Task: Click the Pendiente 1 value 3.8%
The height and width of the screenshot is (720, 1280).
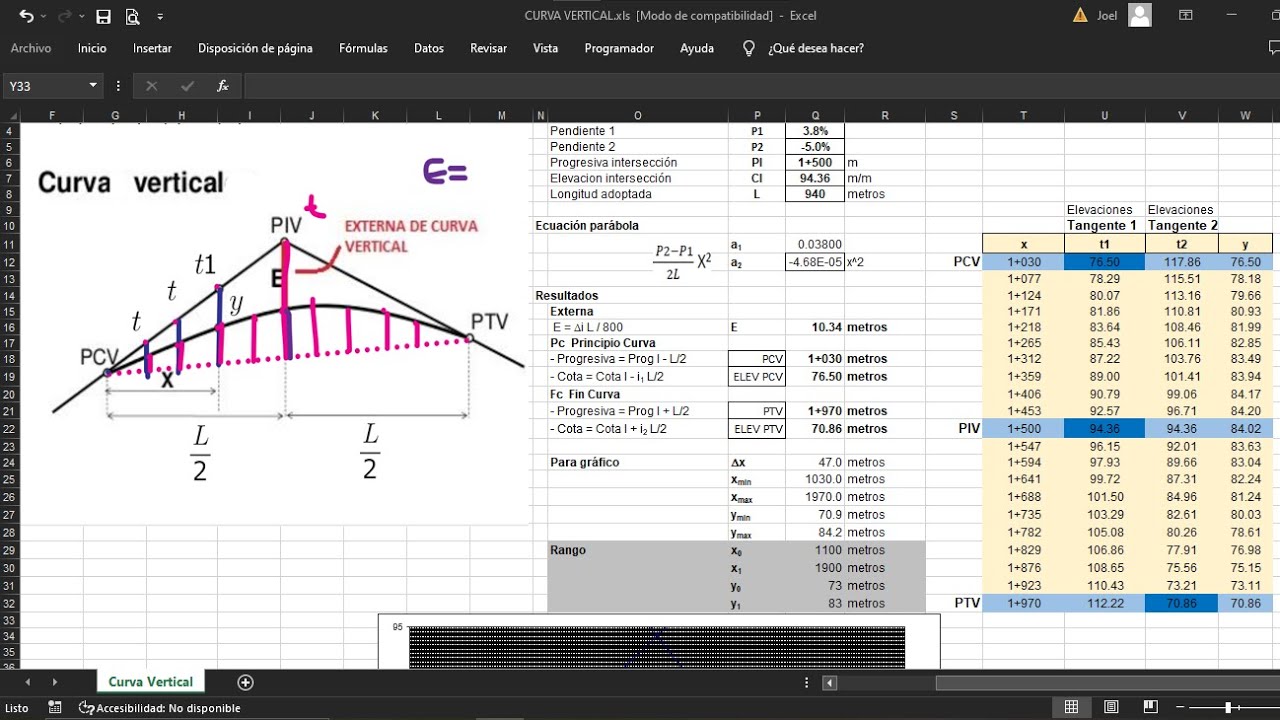Action: click(x=815, y=131)
